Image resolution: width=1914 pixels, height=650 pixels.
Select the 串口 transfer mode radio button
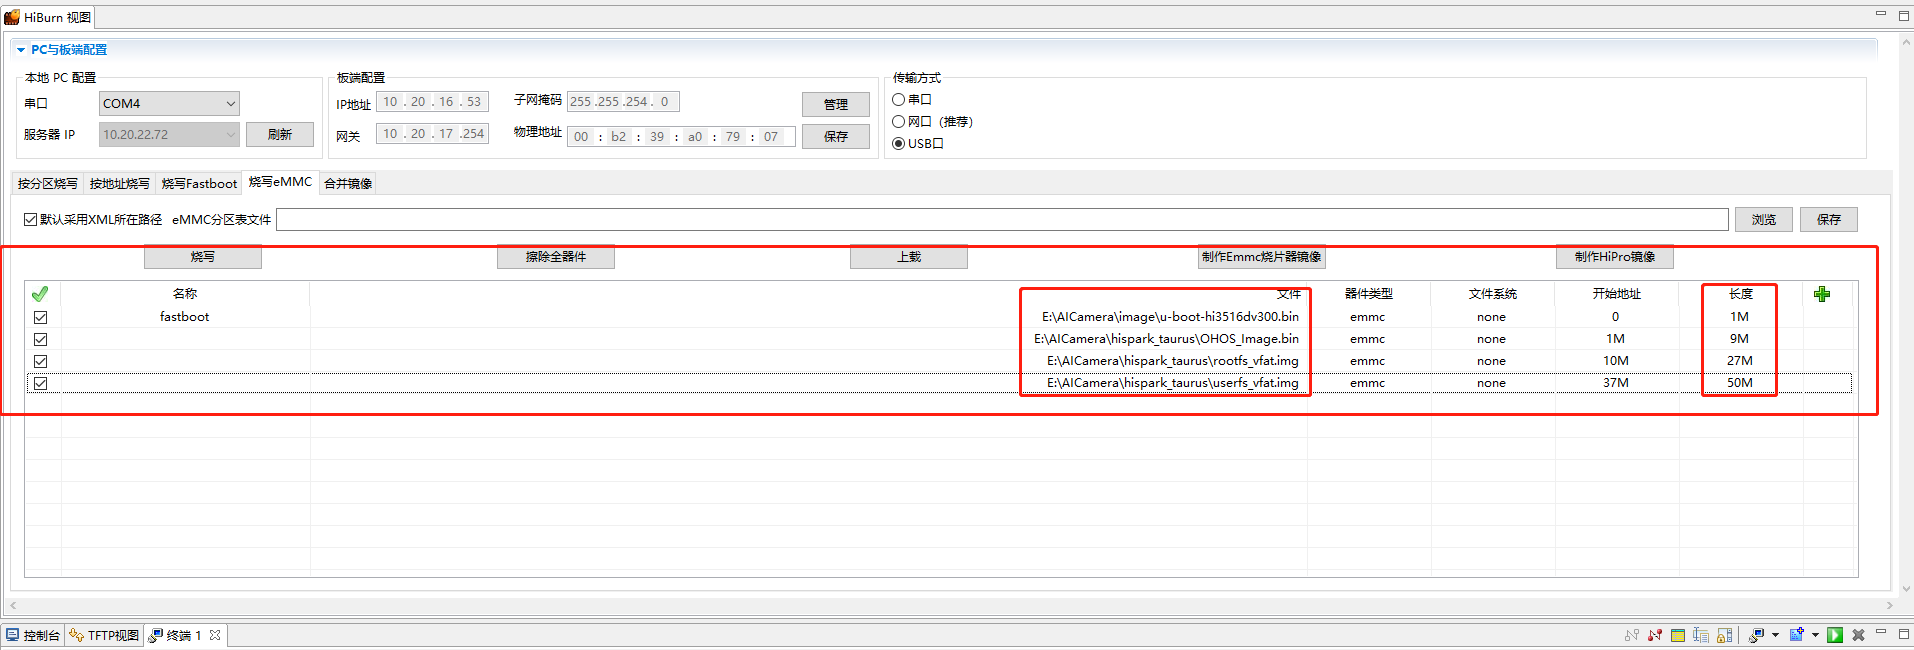tap(898, 99)
